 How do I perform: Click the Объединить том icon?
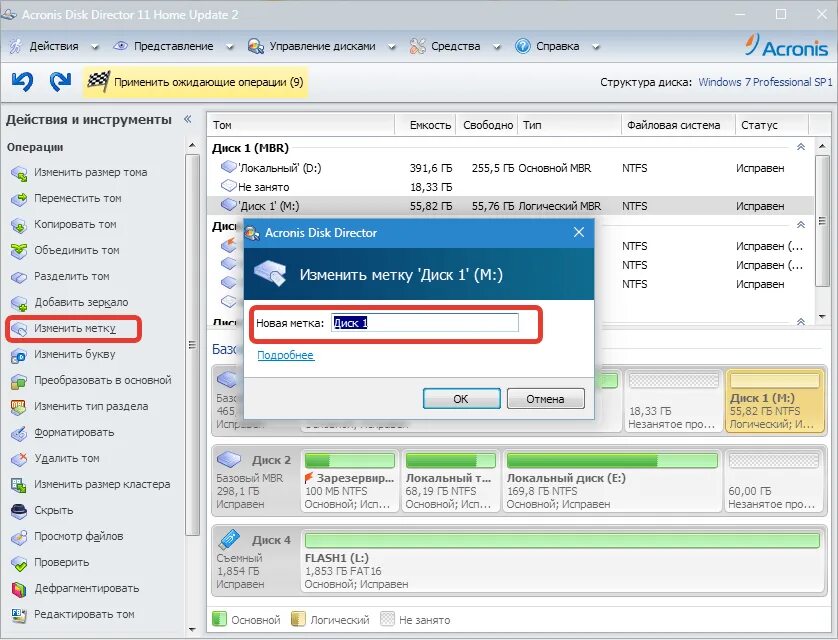tap(19, 251)
